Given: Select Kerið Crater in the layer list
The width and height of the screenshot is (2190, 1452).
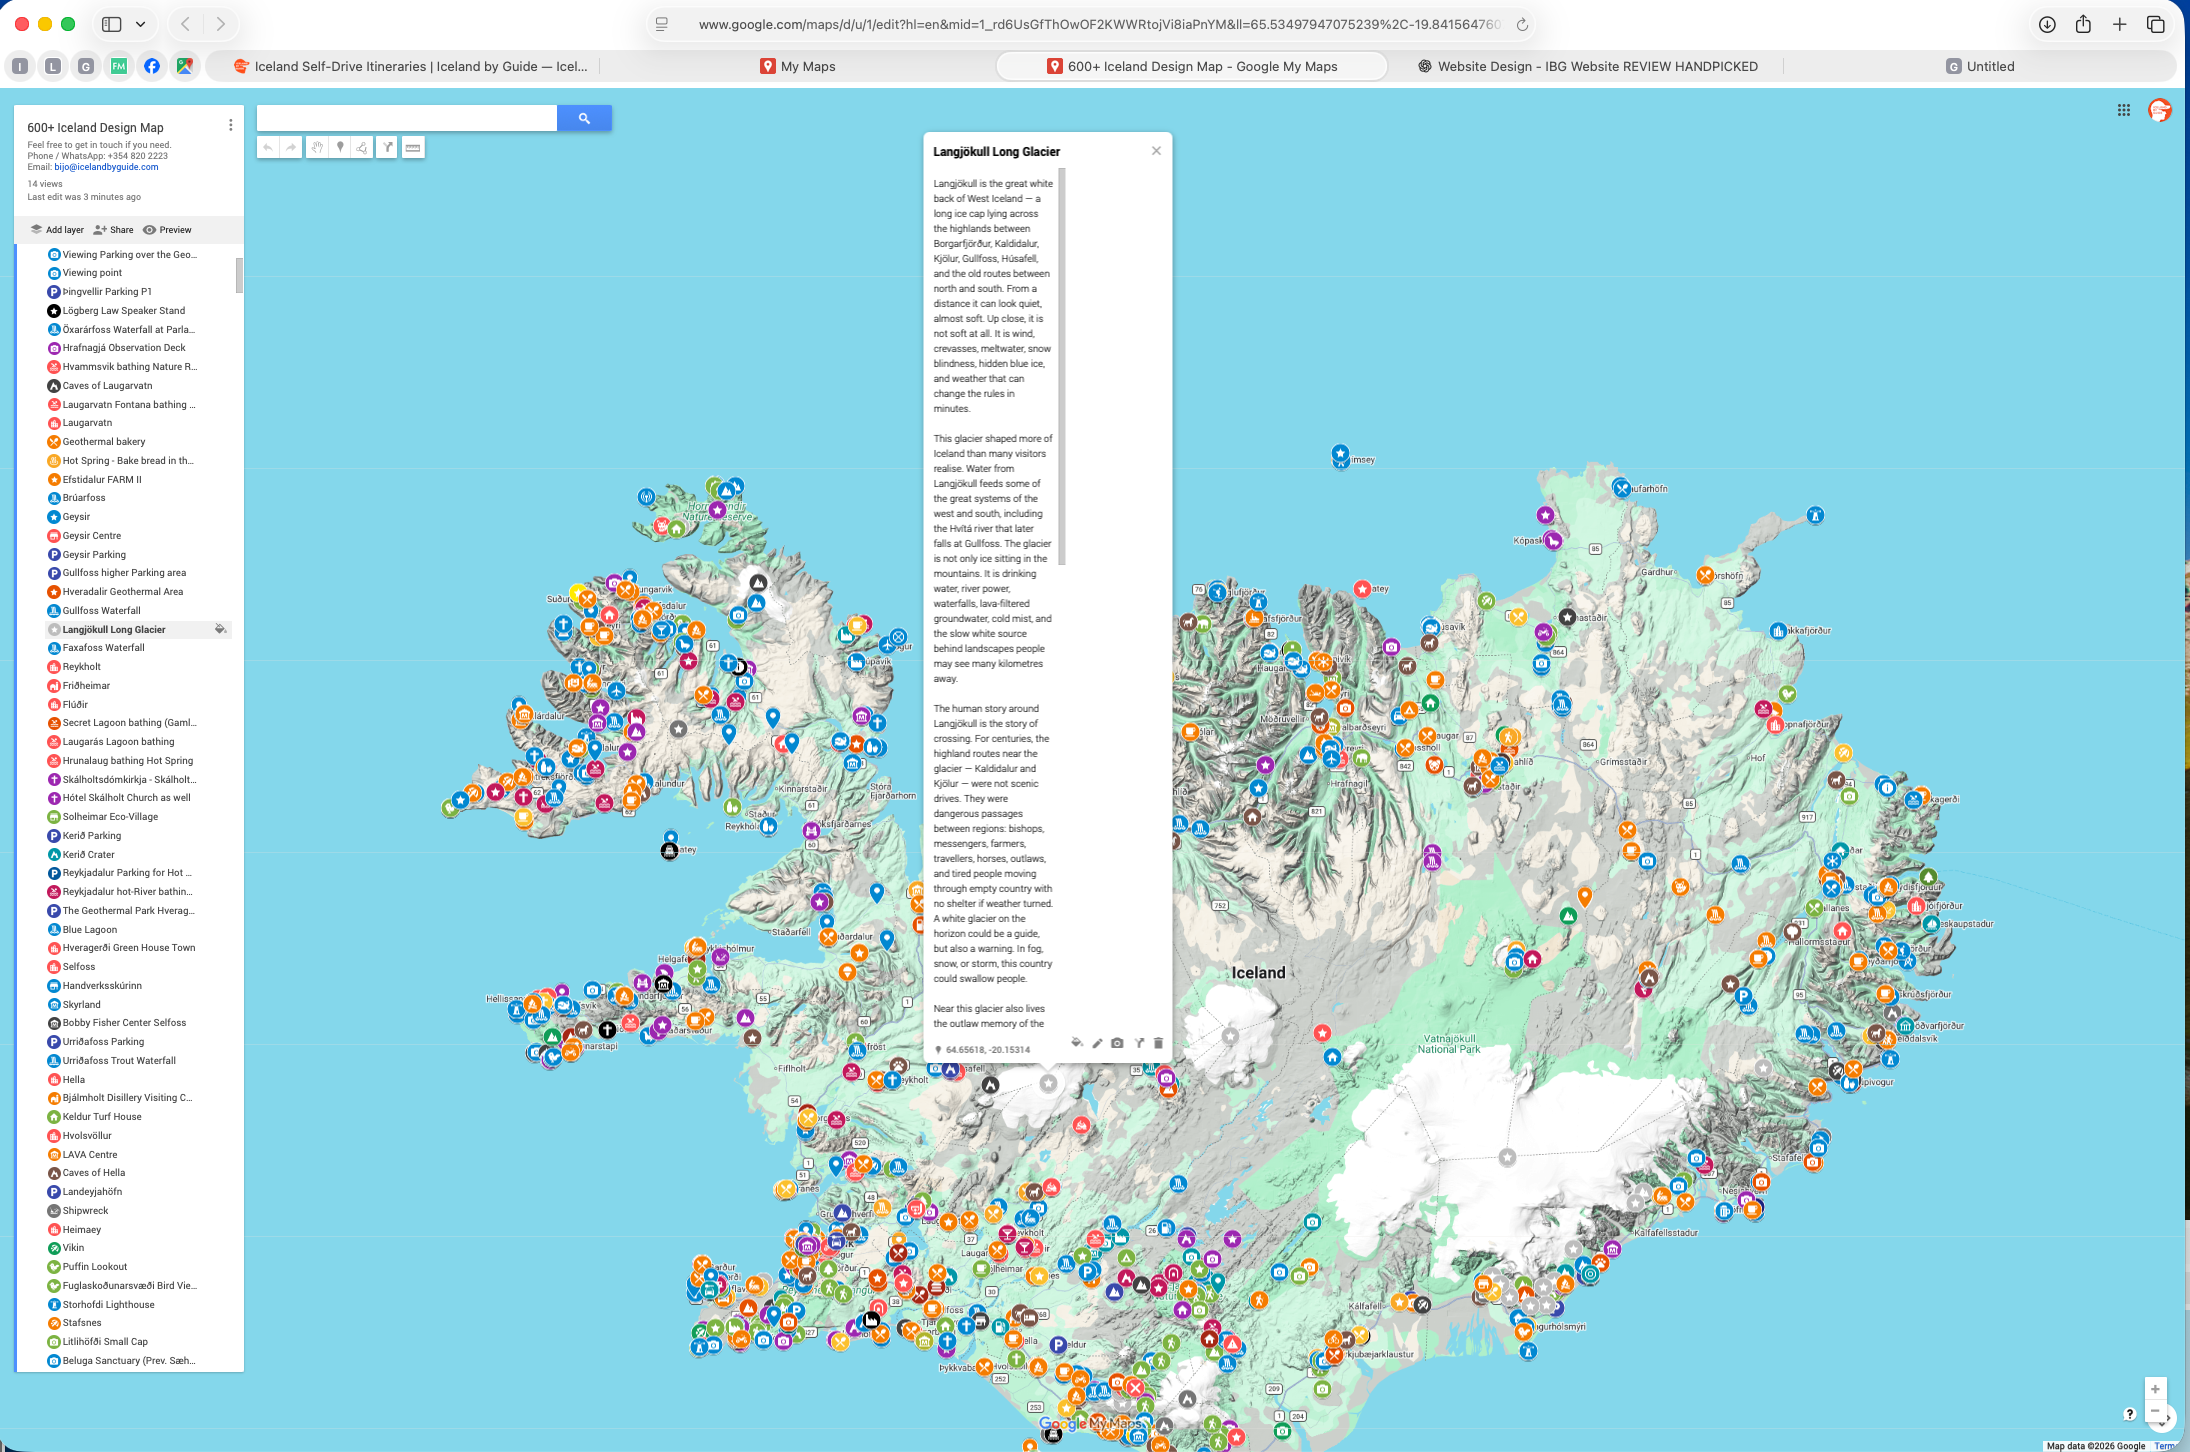Looking at the screenshot, I should (89, 855).
